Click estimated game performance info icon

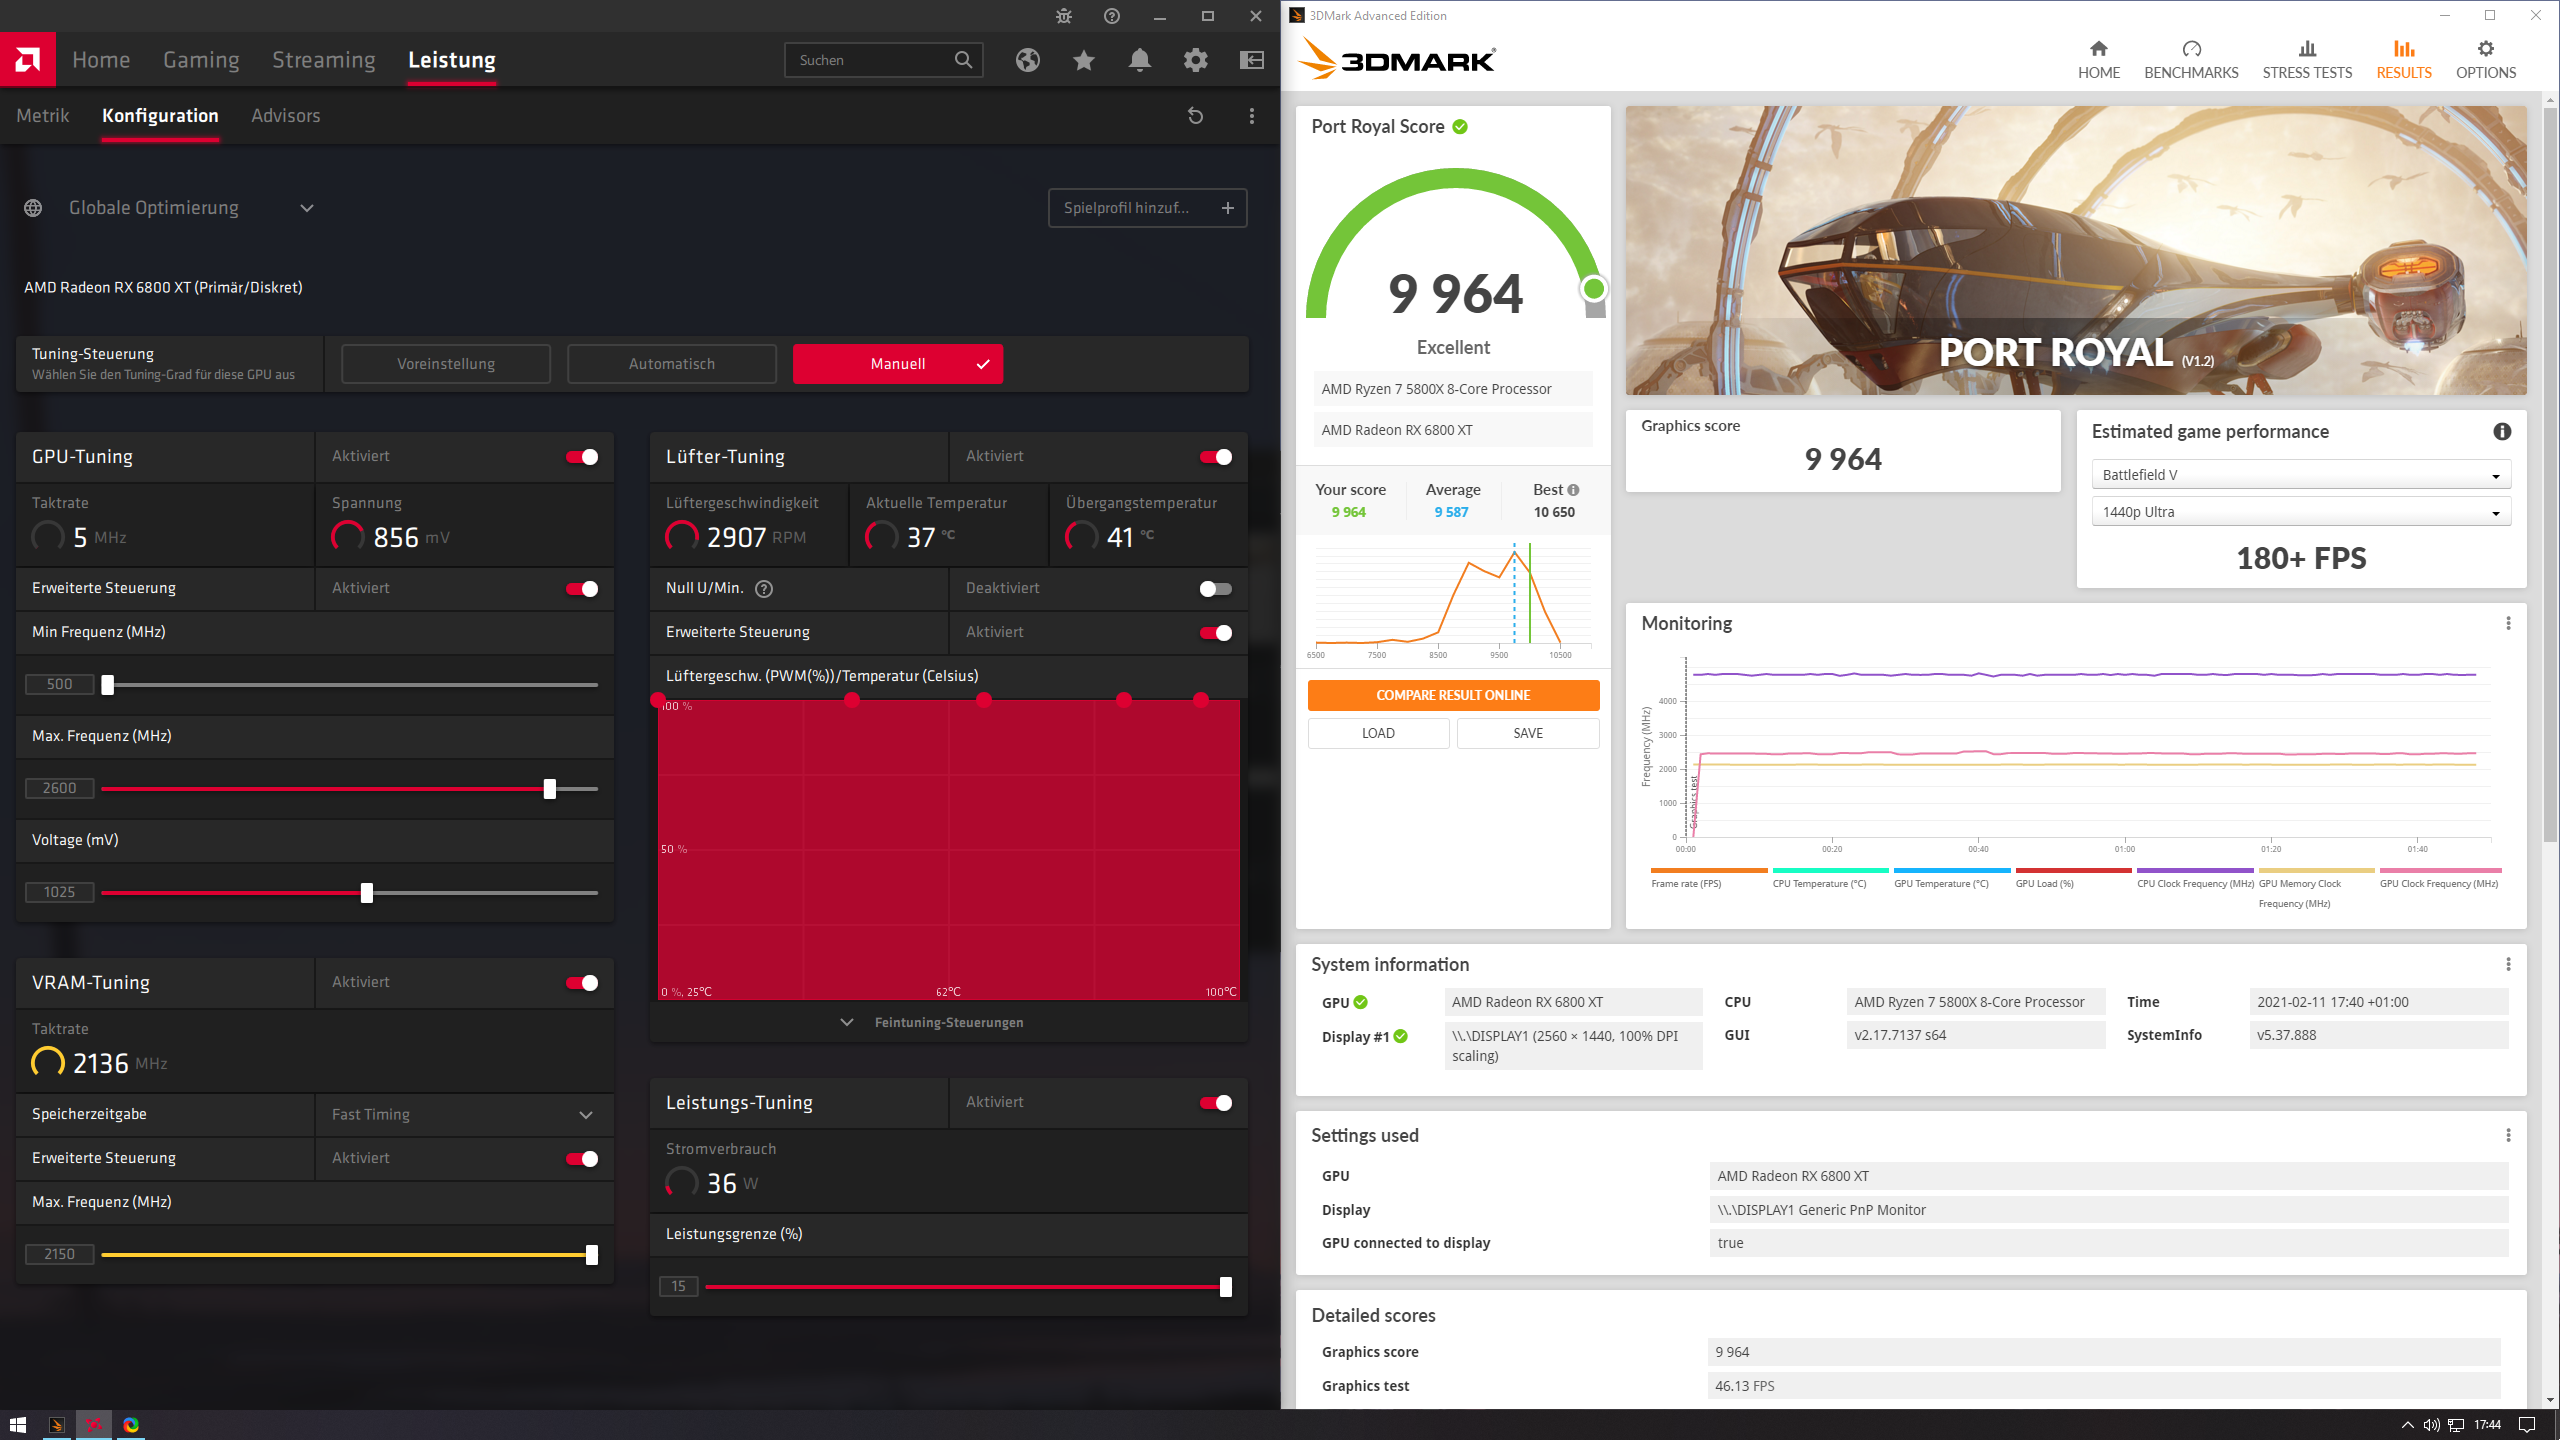coord(2501,431)
